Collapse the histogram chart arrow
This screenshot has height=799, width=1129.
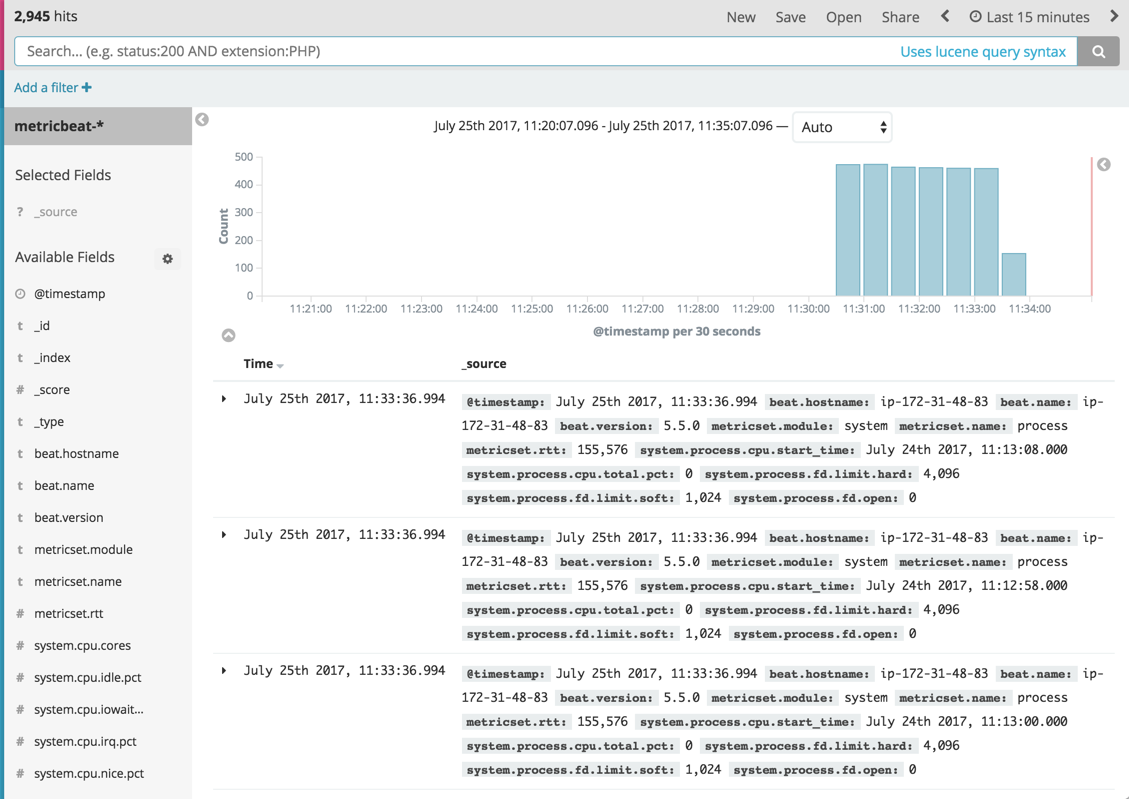pos(228,335)
